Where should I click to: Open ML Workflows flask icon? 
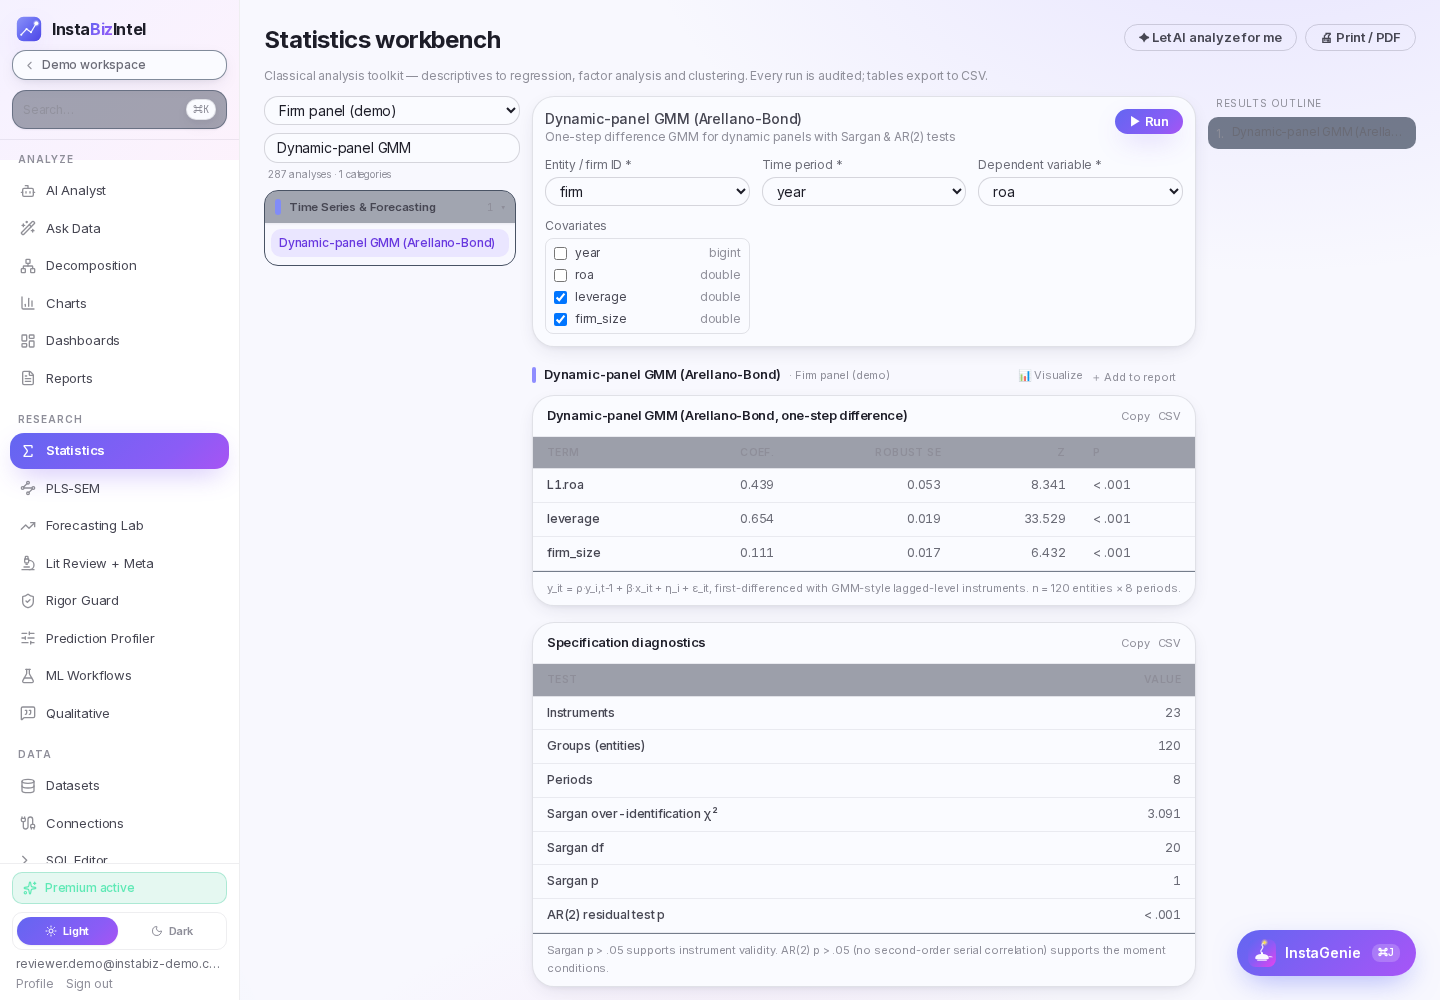pyautogui.click(x=28, y=676)
